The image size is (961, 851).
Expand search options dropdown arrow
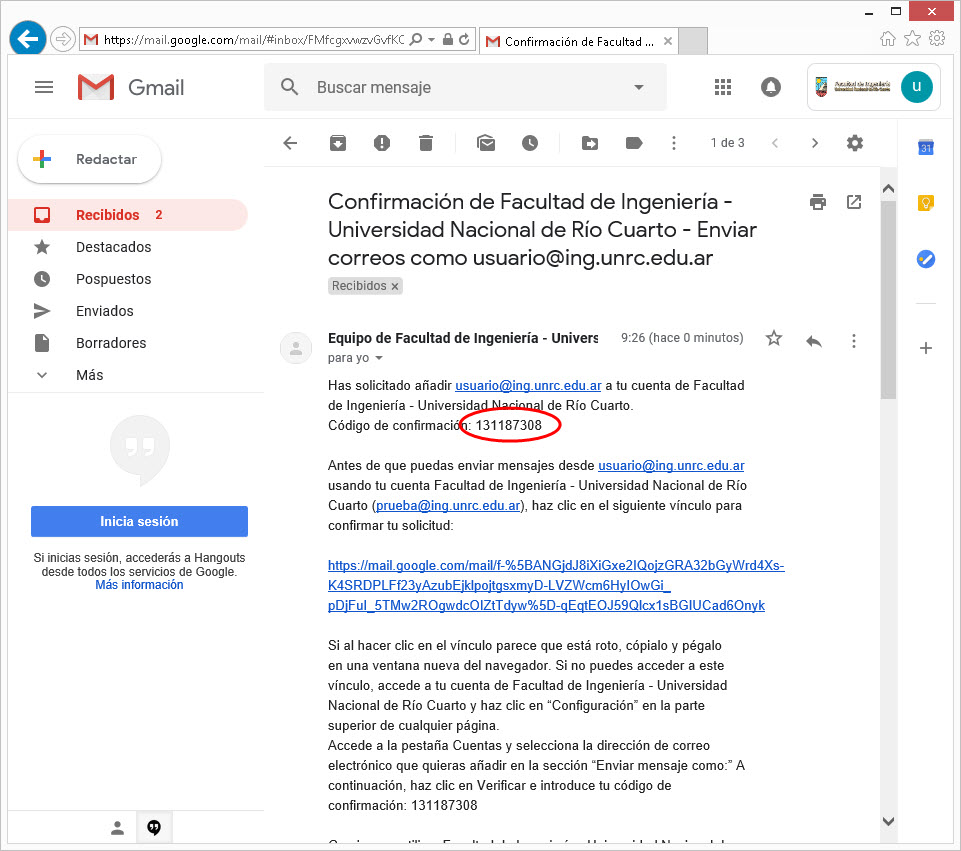[639, 88]
